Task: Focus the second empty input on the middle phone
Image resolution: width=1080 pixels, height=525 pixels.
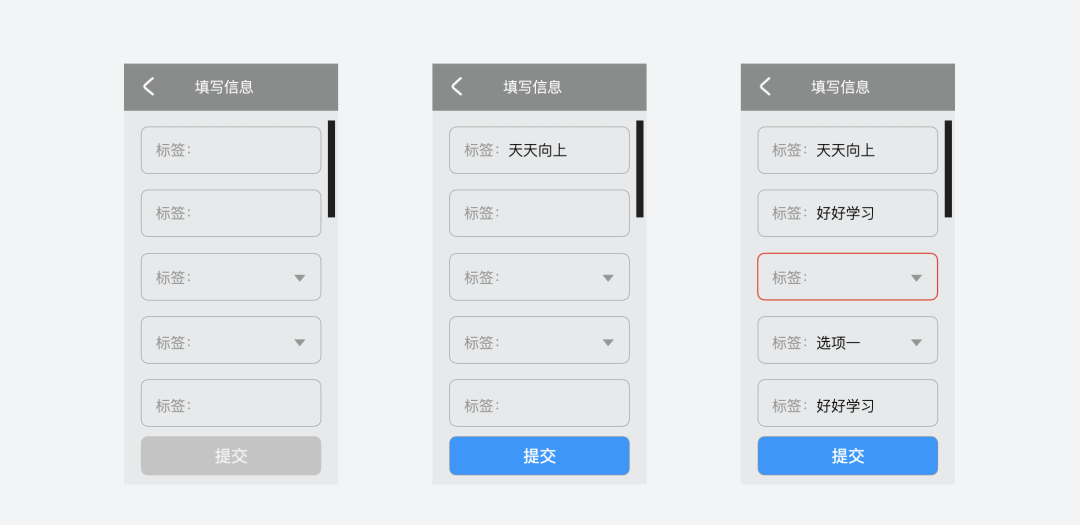Action: 539,214
